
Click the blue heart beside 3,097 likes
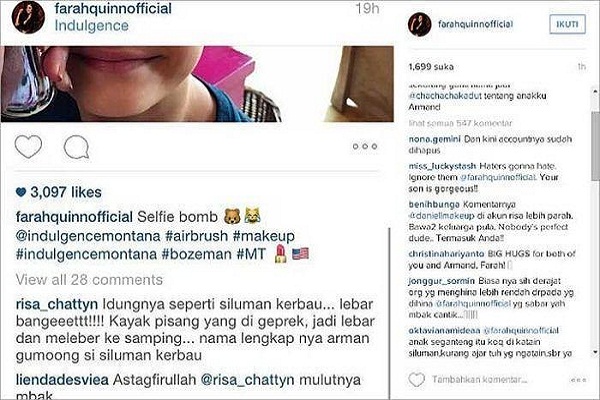(21, 192)
